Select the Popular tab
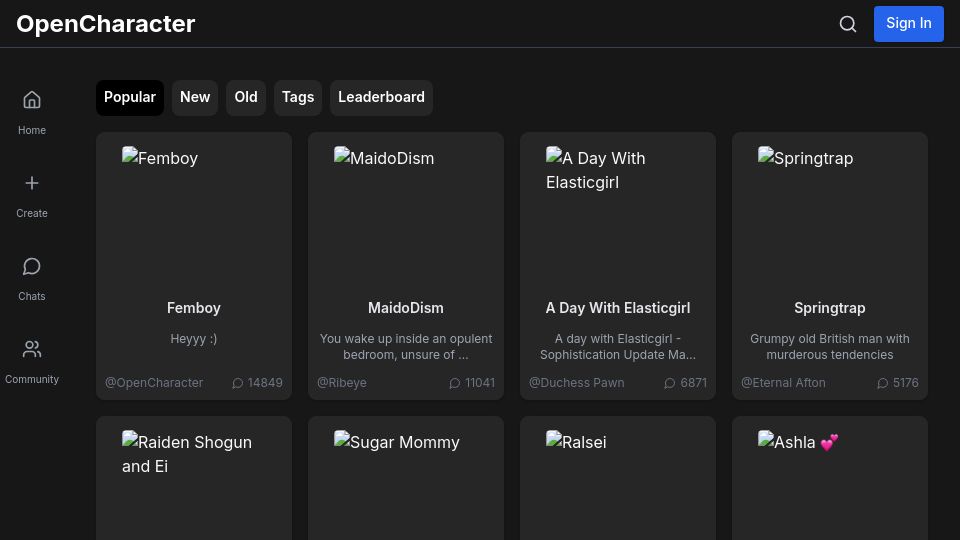 130,97
